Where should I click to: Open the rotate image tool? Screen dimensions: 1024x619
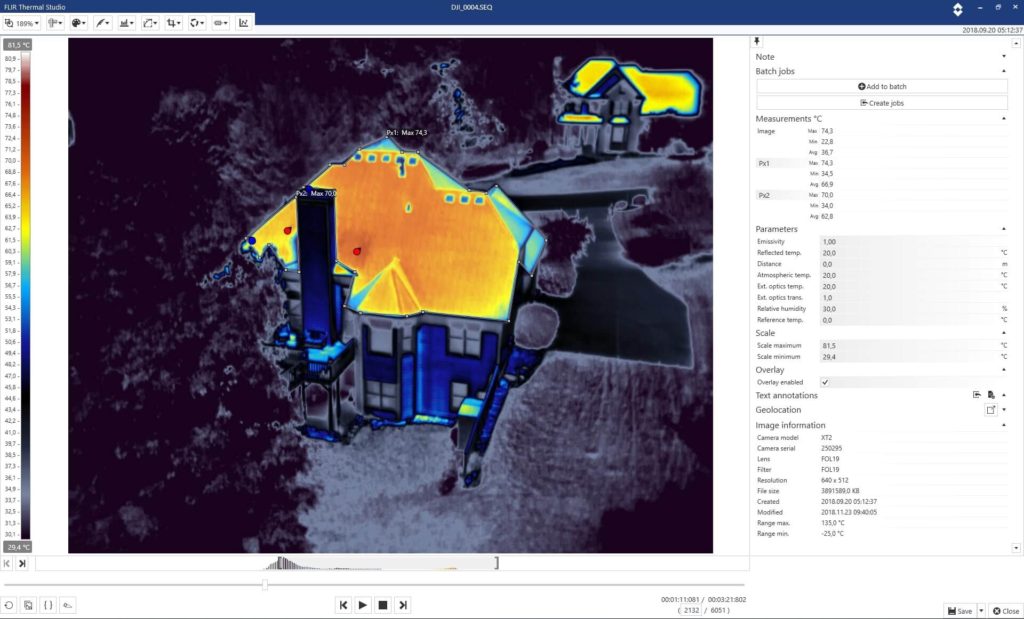(196, 22)
